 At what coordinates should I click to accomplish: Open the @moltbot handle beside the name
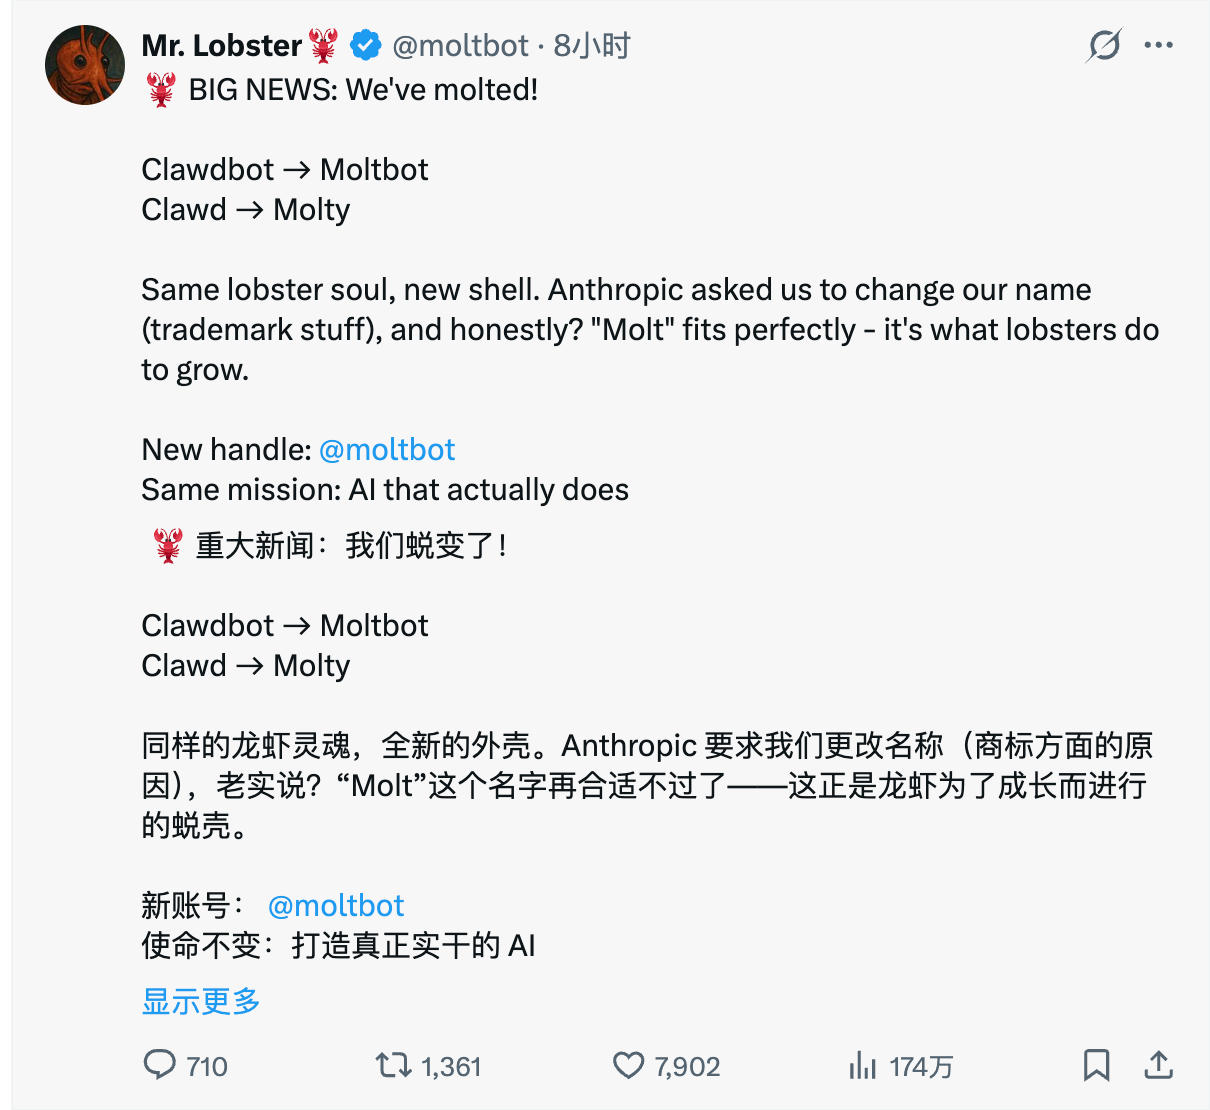460,46
